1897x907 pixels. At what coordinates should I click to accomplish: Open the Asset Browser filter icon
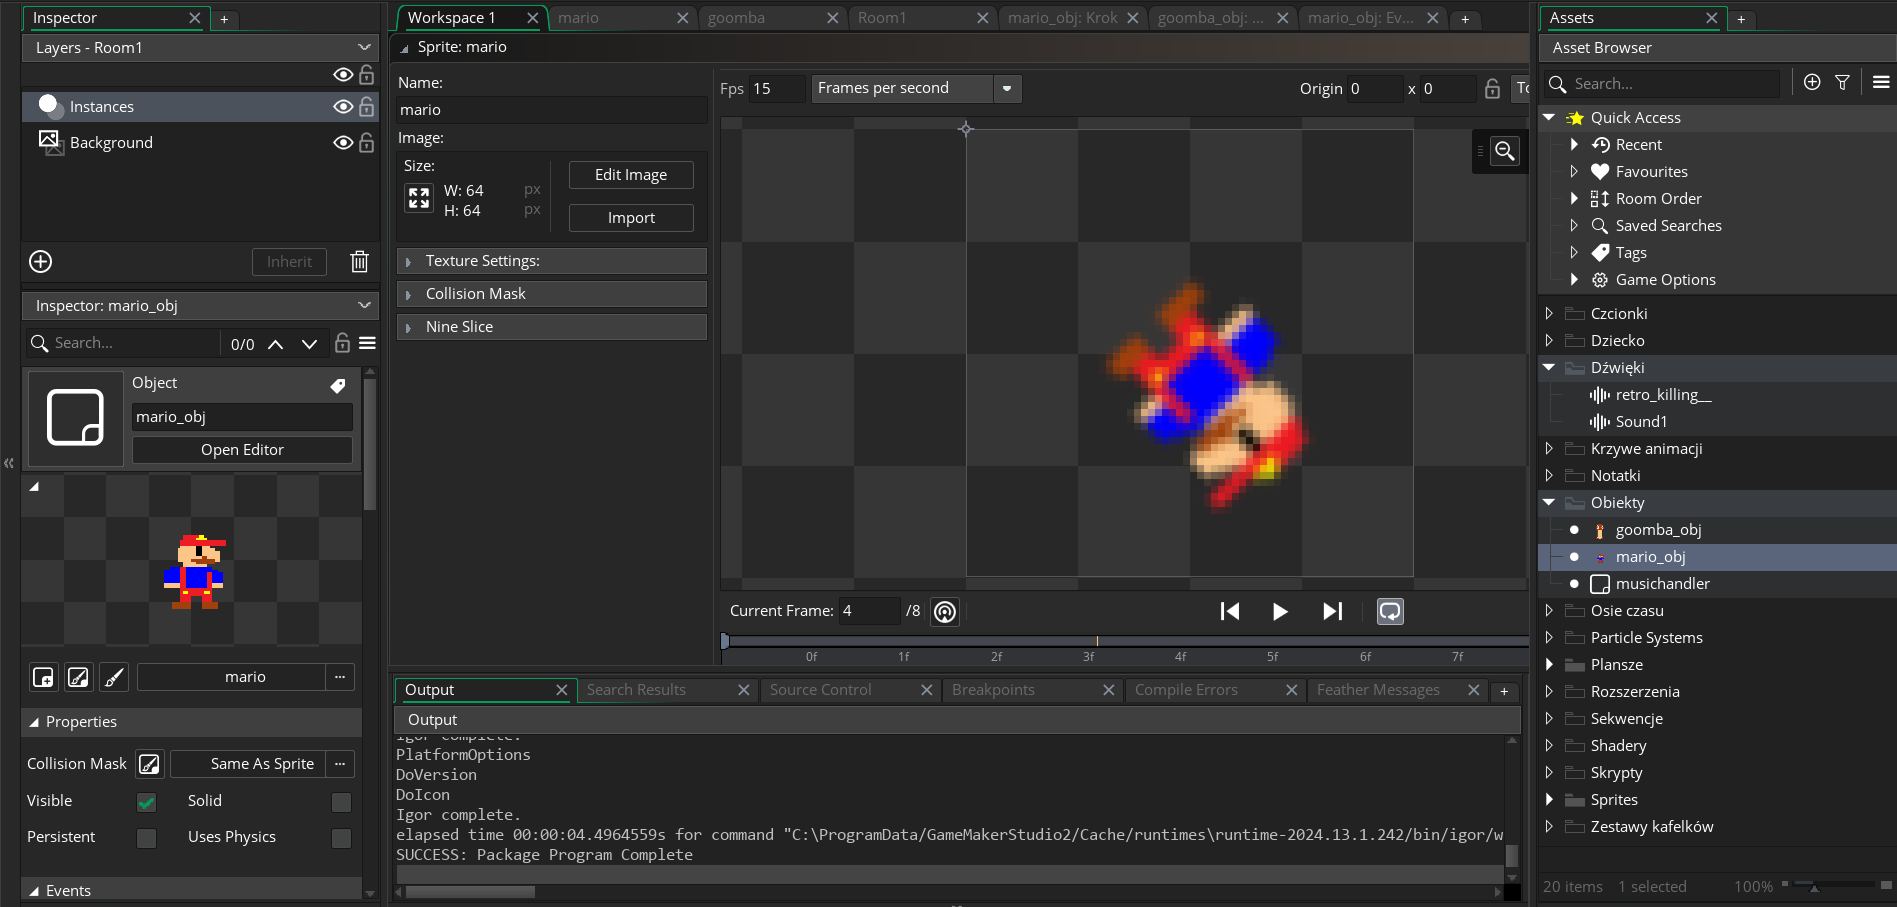1842,83
